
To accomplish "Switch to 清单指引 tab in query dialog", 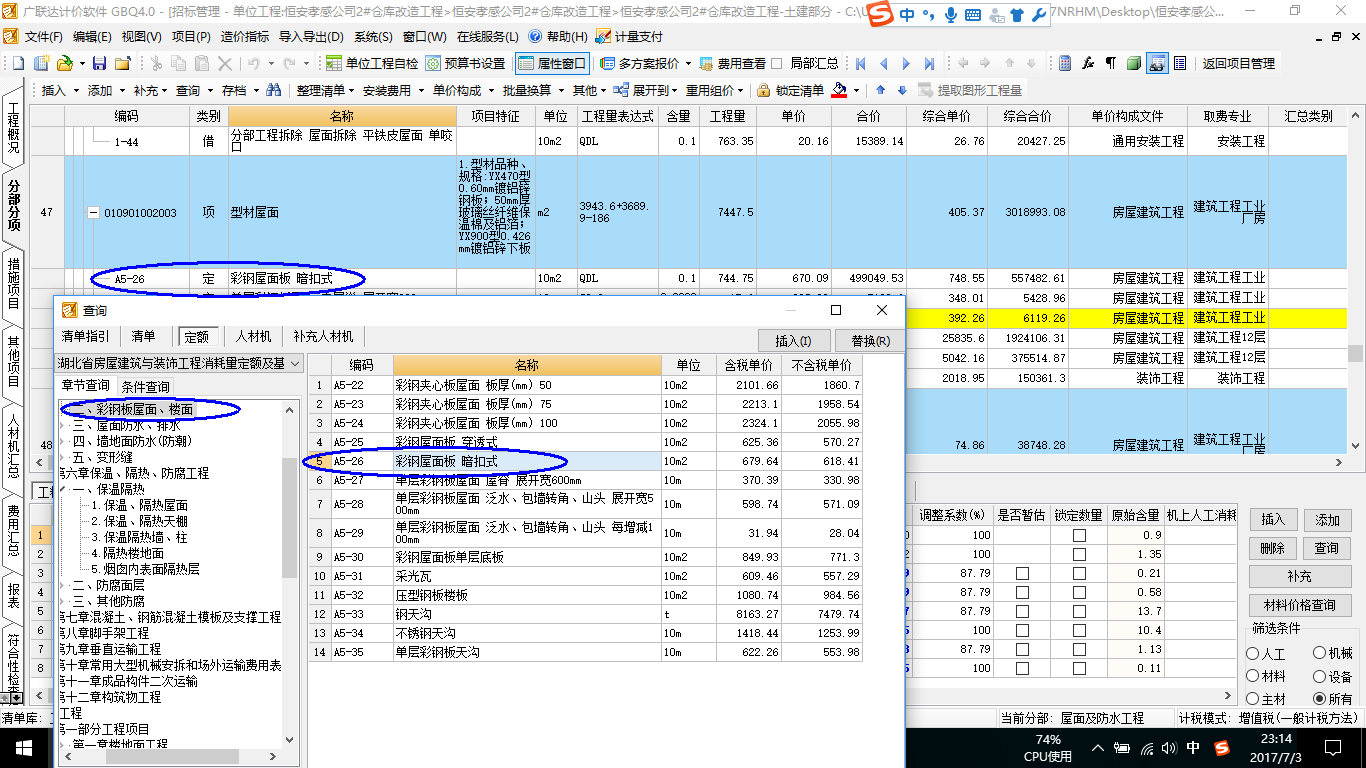I will [x=86, y=337].
